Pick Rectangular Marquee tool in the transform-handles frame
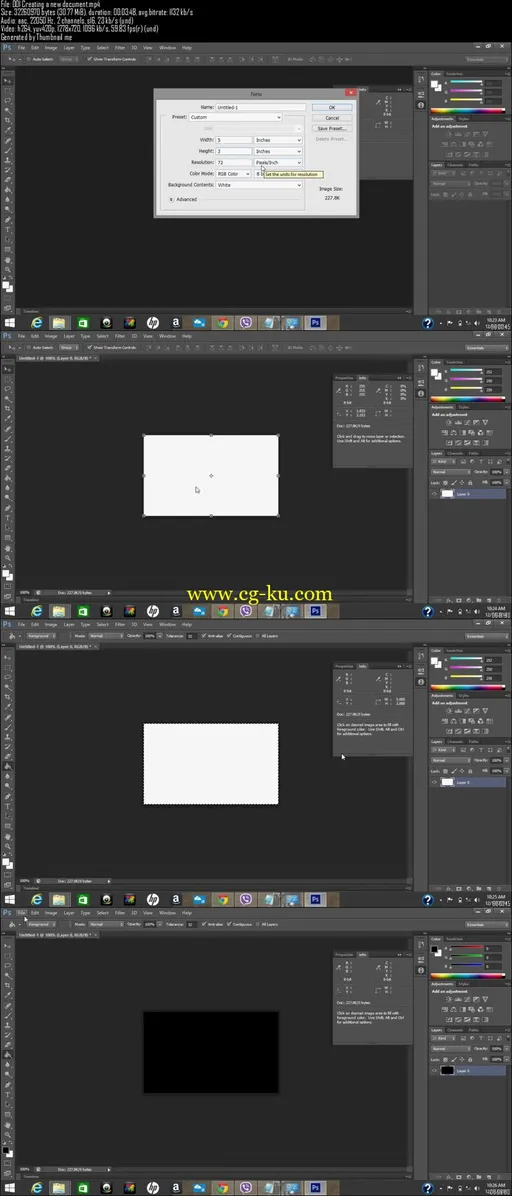This screenshot has width=512, height=1196. tap(8, 379)
